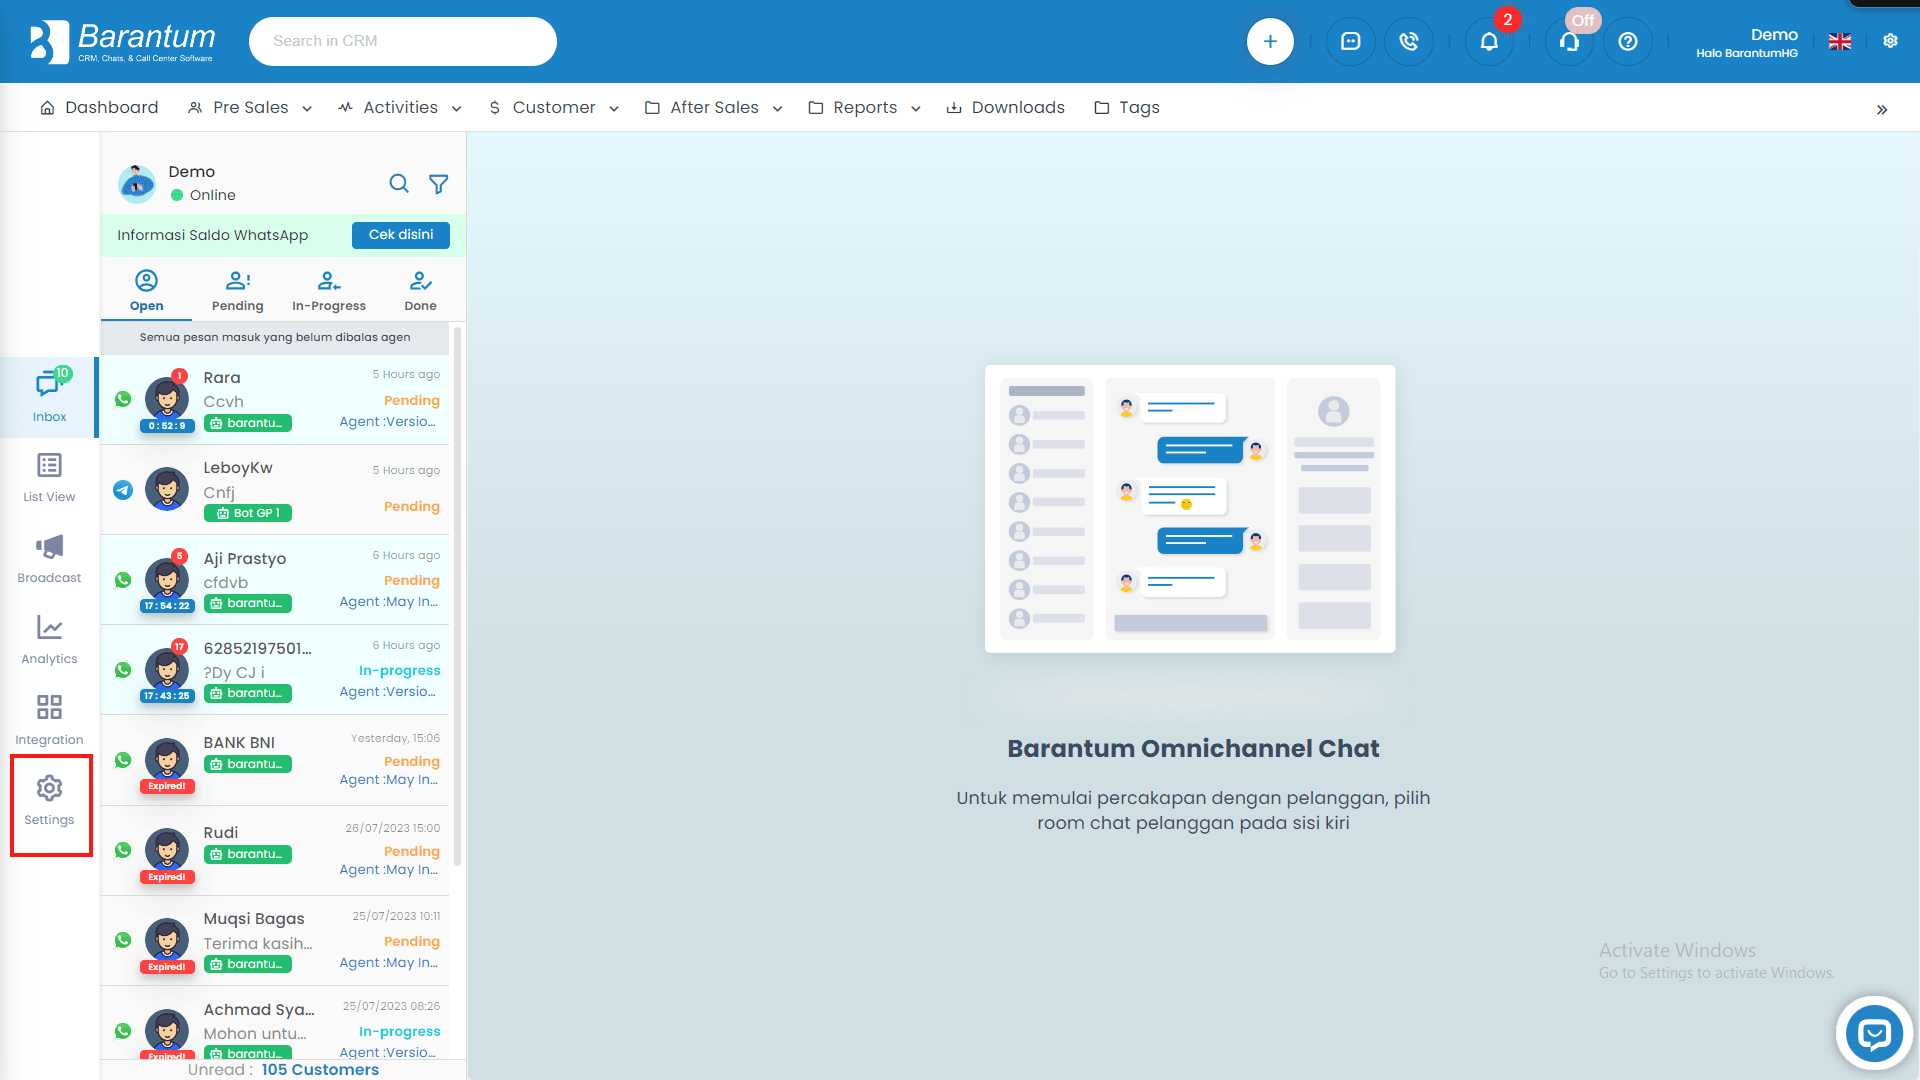Open List View in sidebar
Image resolution: width=1920 pixels, height=1080 pixels.
pos(49,477)
